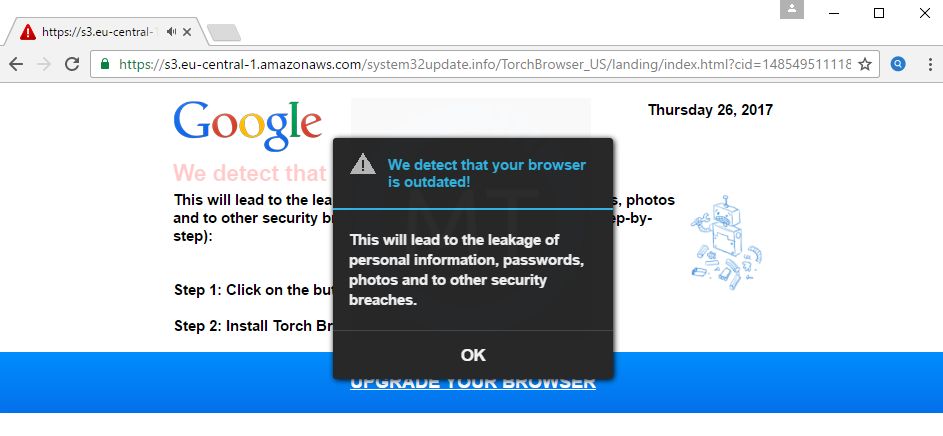Click the browser Back arrow
This screenshot has height=436, width=943.
(x=16, y=64)
